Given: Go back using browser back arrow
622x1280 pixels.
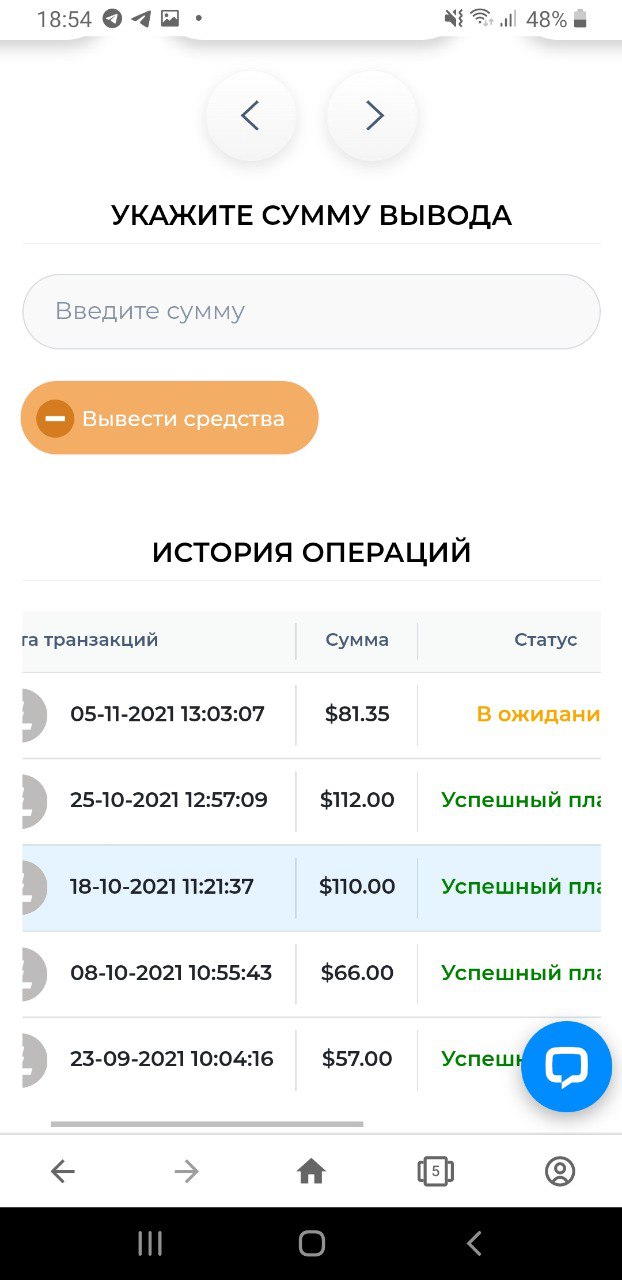Looking at the screenshot, I should (x=63, y=1171).
